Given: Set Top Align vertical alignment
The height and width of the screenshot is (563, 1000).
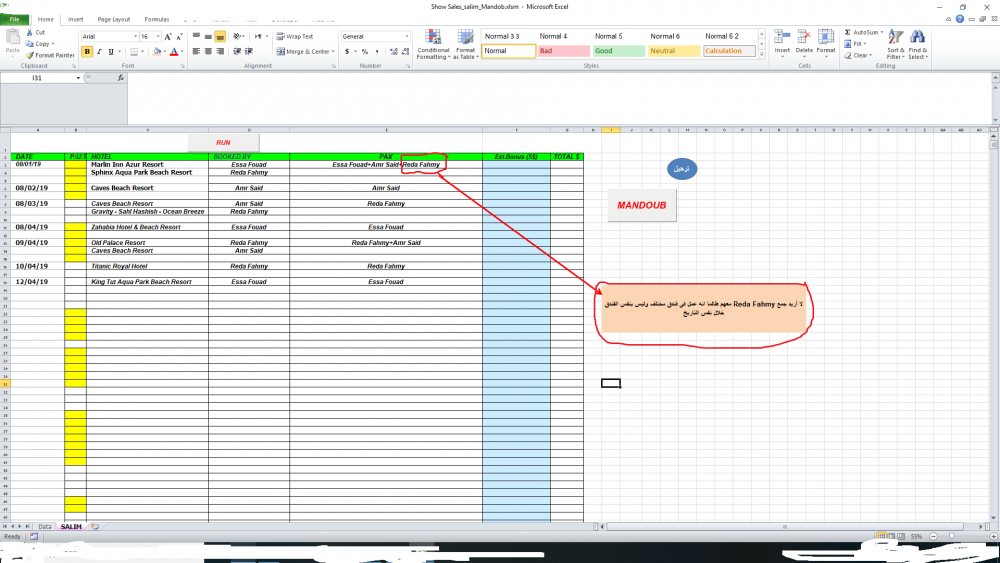Looking at the screenshot, I should (x=196, y=36).
